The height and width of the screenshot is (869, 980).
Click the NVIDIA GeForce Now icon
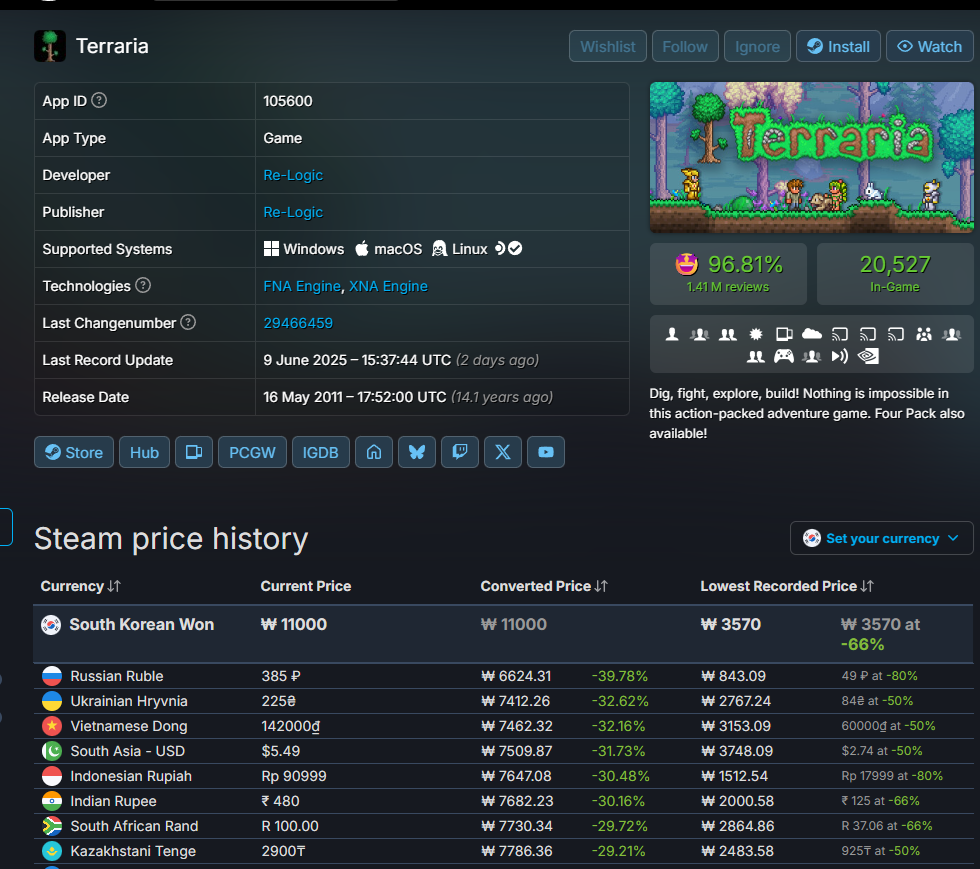(868, 356)
